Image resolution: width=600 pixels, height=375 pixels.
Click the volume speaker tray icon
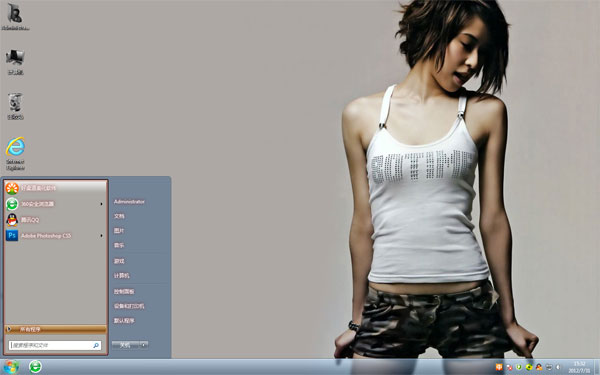pyautogui.click(x=558, y=367)
